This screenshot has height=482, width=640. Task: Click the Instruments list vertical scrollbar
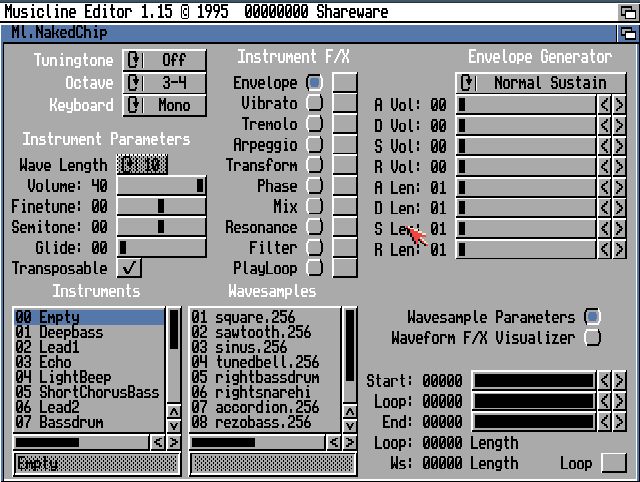click(174, 356)
